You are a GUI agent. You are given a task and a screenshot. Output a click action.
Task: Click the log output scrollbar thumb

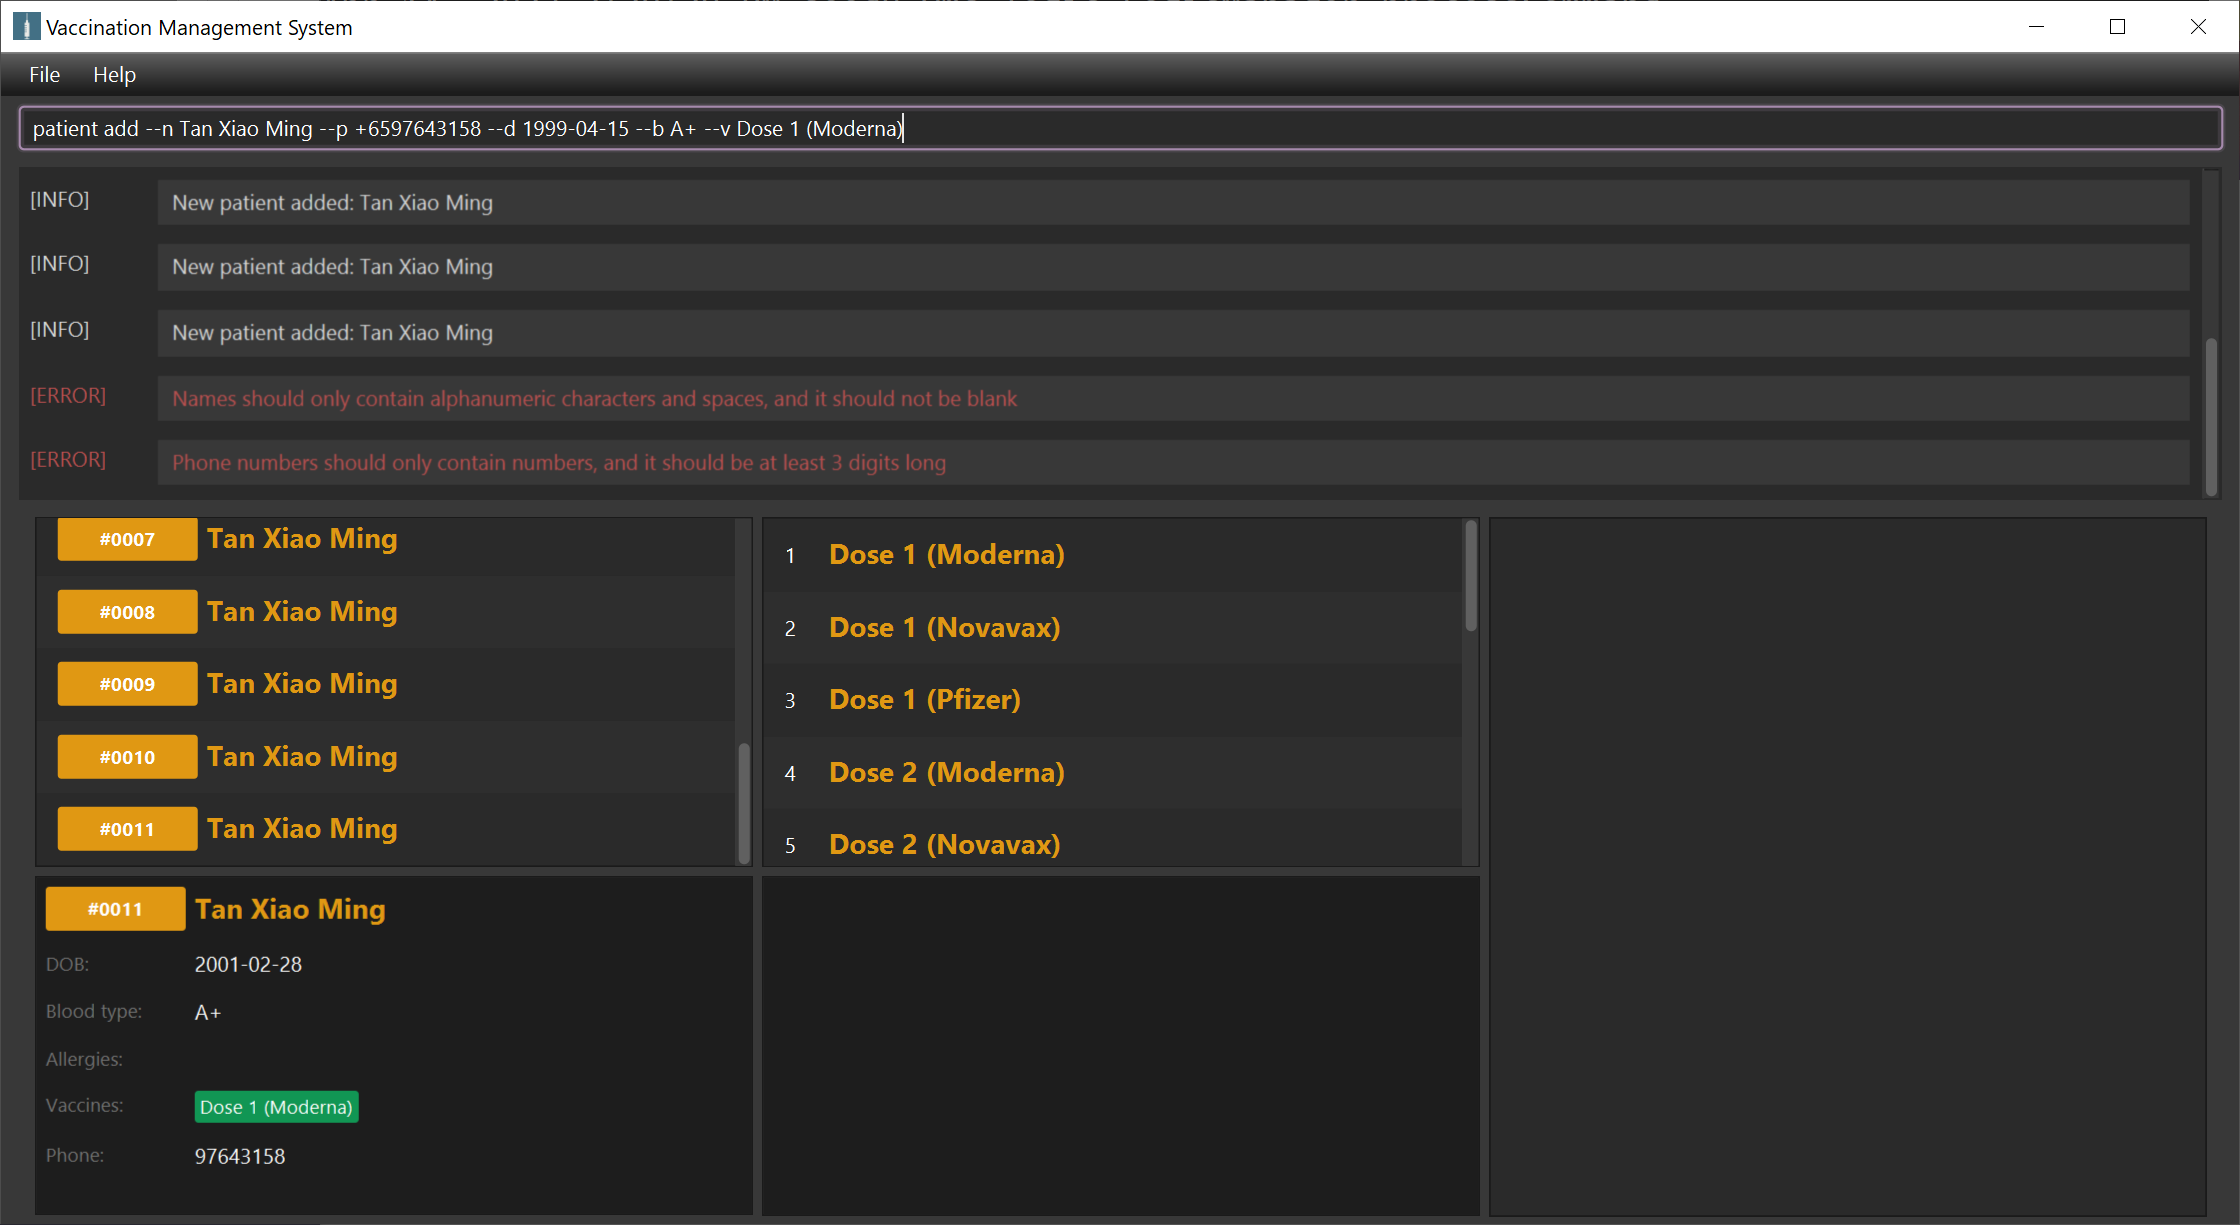click(2211, 417)
